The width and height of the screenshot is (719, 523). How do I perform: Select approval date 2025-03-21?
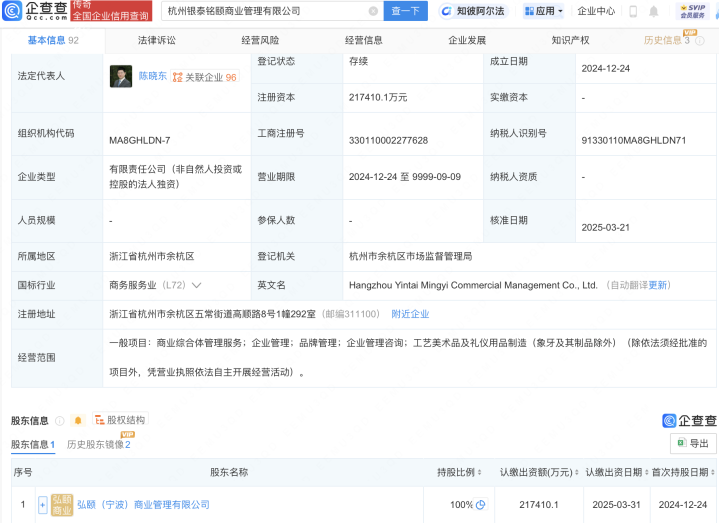[x=605, y=227]
